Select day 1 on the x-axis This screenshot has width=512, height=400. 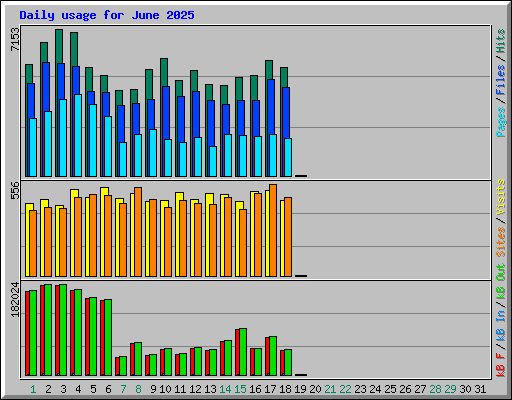(33, 389)
